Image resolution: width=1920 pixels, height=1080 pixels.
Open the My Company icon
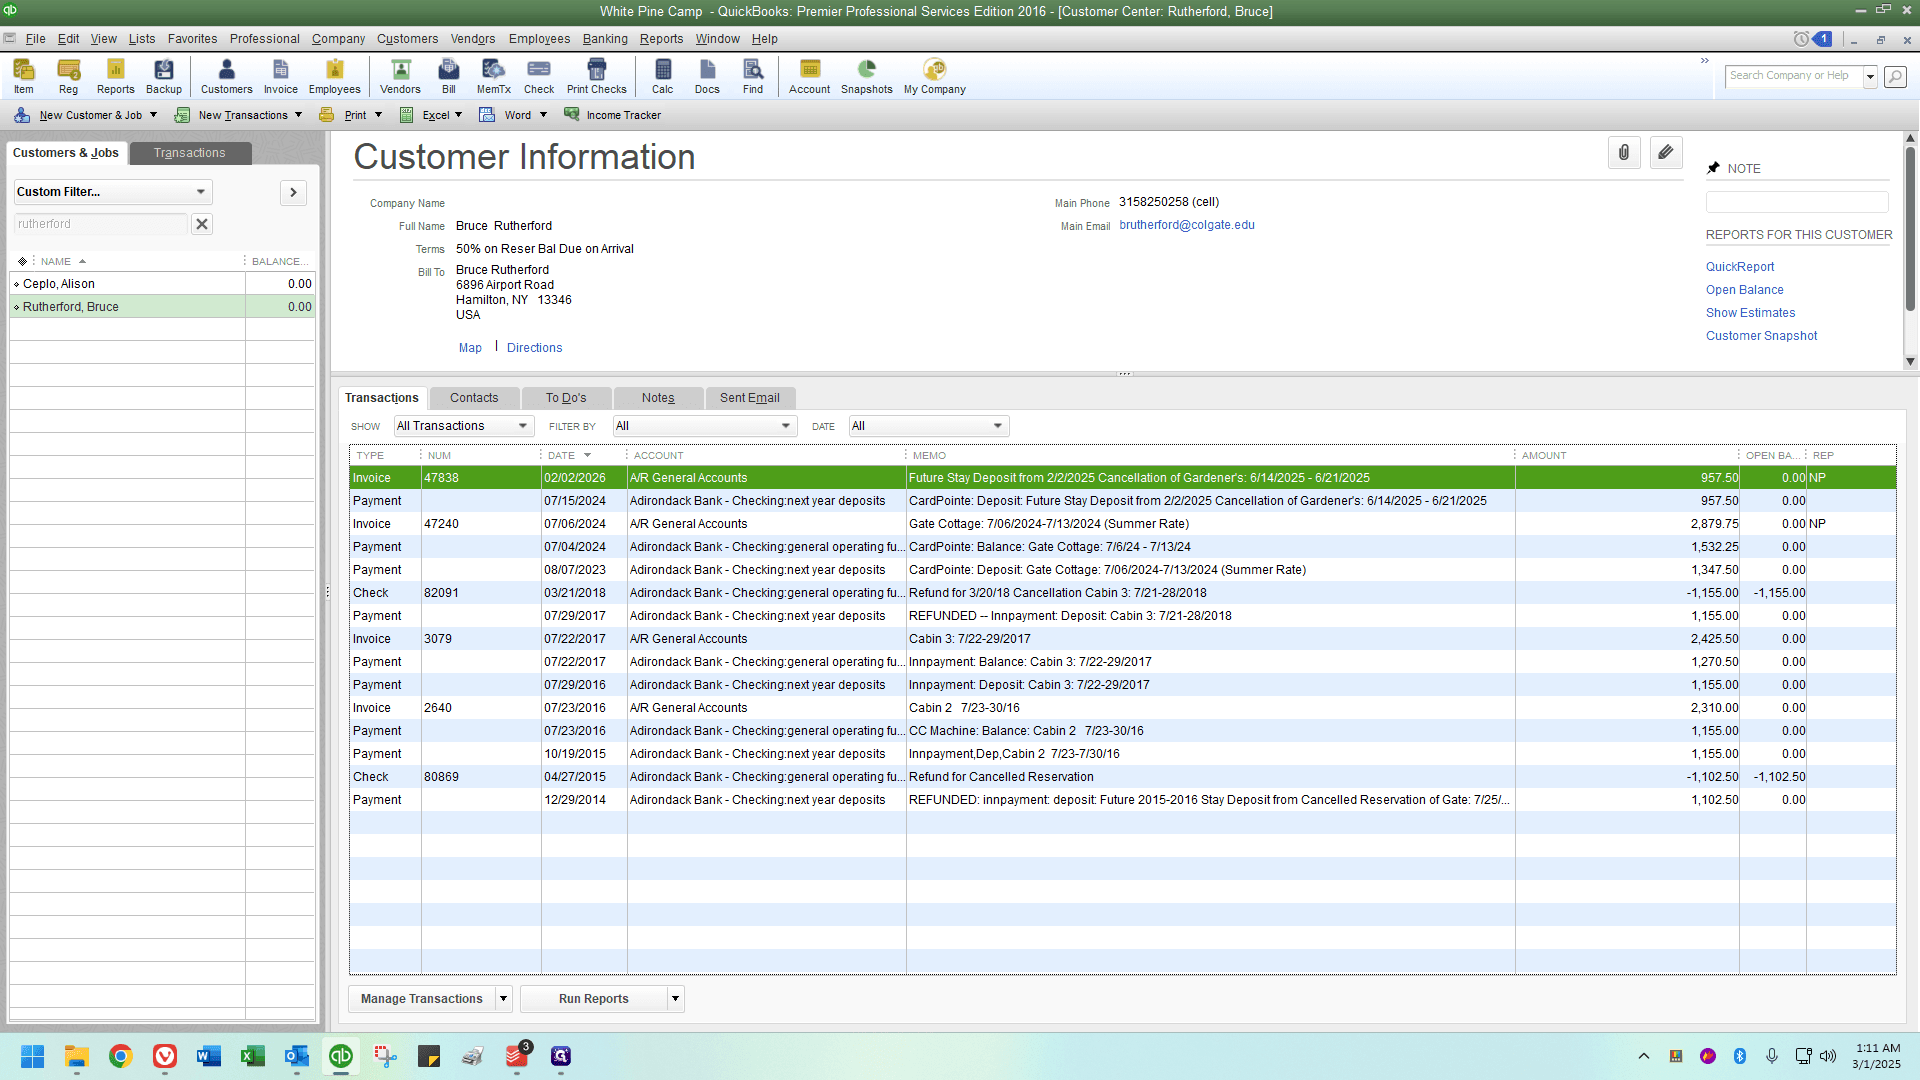tap(935, 76)
